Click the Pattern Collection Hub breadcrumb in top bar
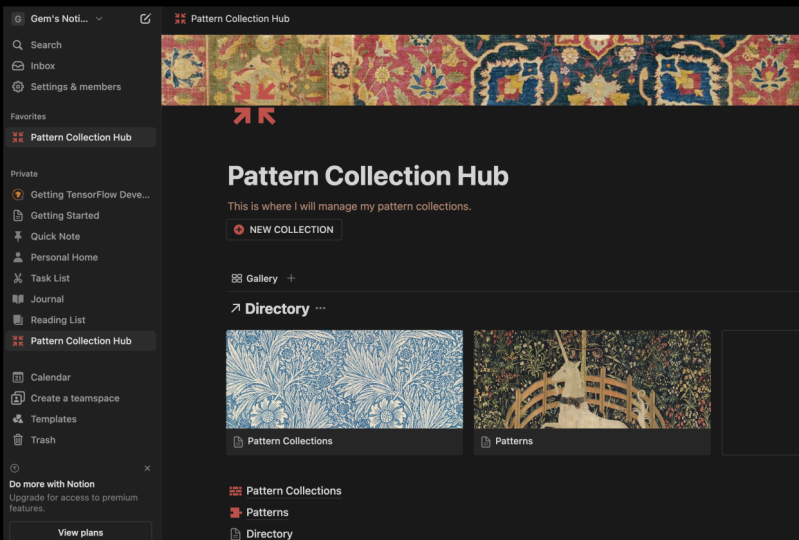The width and height of the screenshot is (799, 540). [x=232, y=19]
